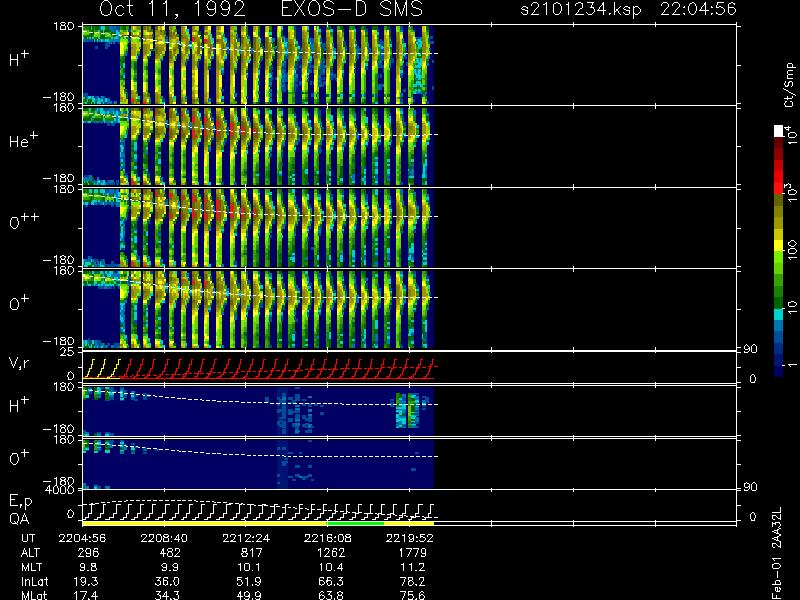Image resolution: width=800 pixels, height=600 pixels.
Task: Pick the cyan colorbar segment near 10
Action: click(779, 314)
